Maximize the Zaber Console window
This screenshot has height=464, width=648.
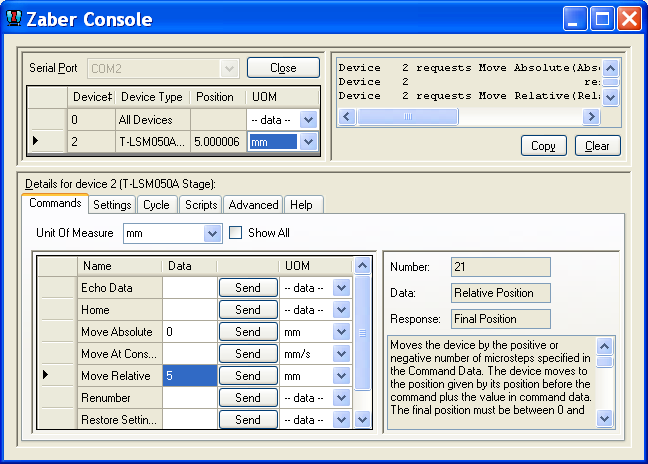tap(602, 19)
